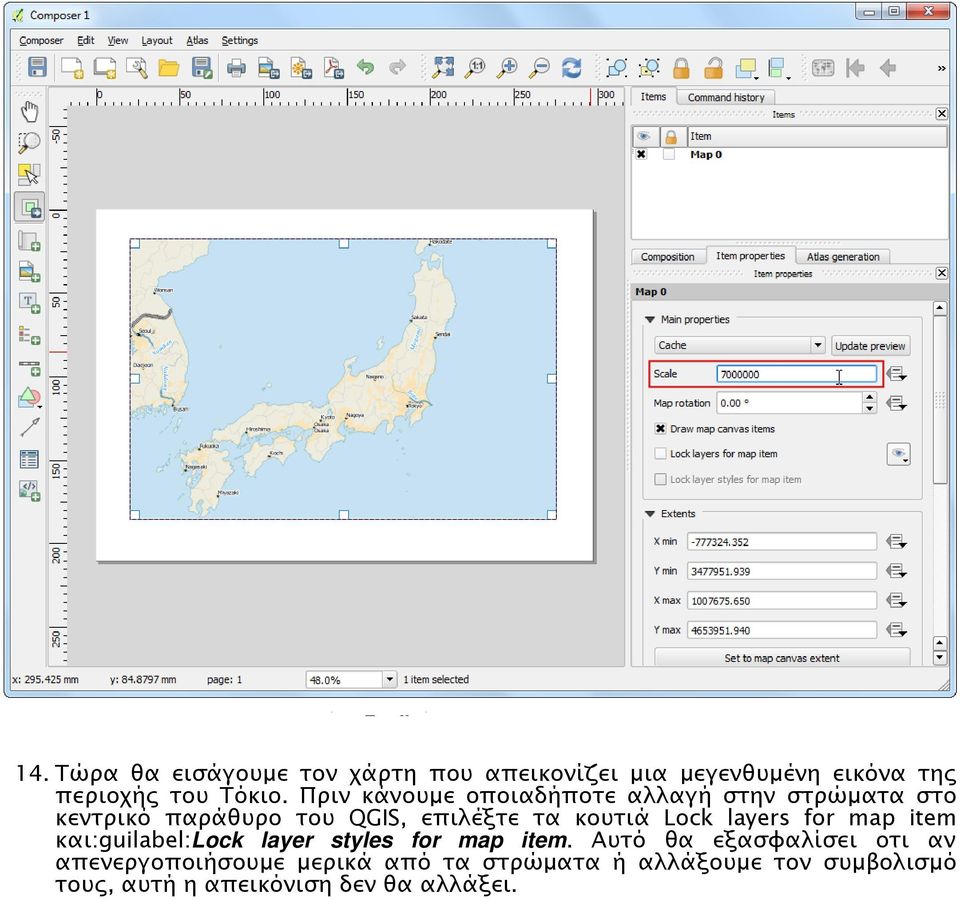
Task: Lock the selected items
Action: pos(681,67)
